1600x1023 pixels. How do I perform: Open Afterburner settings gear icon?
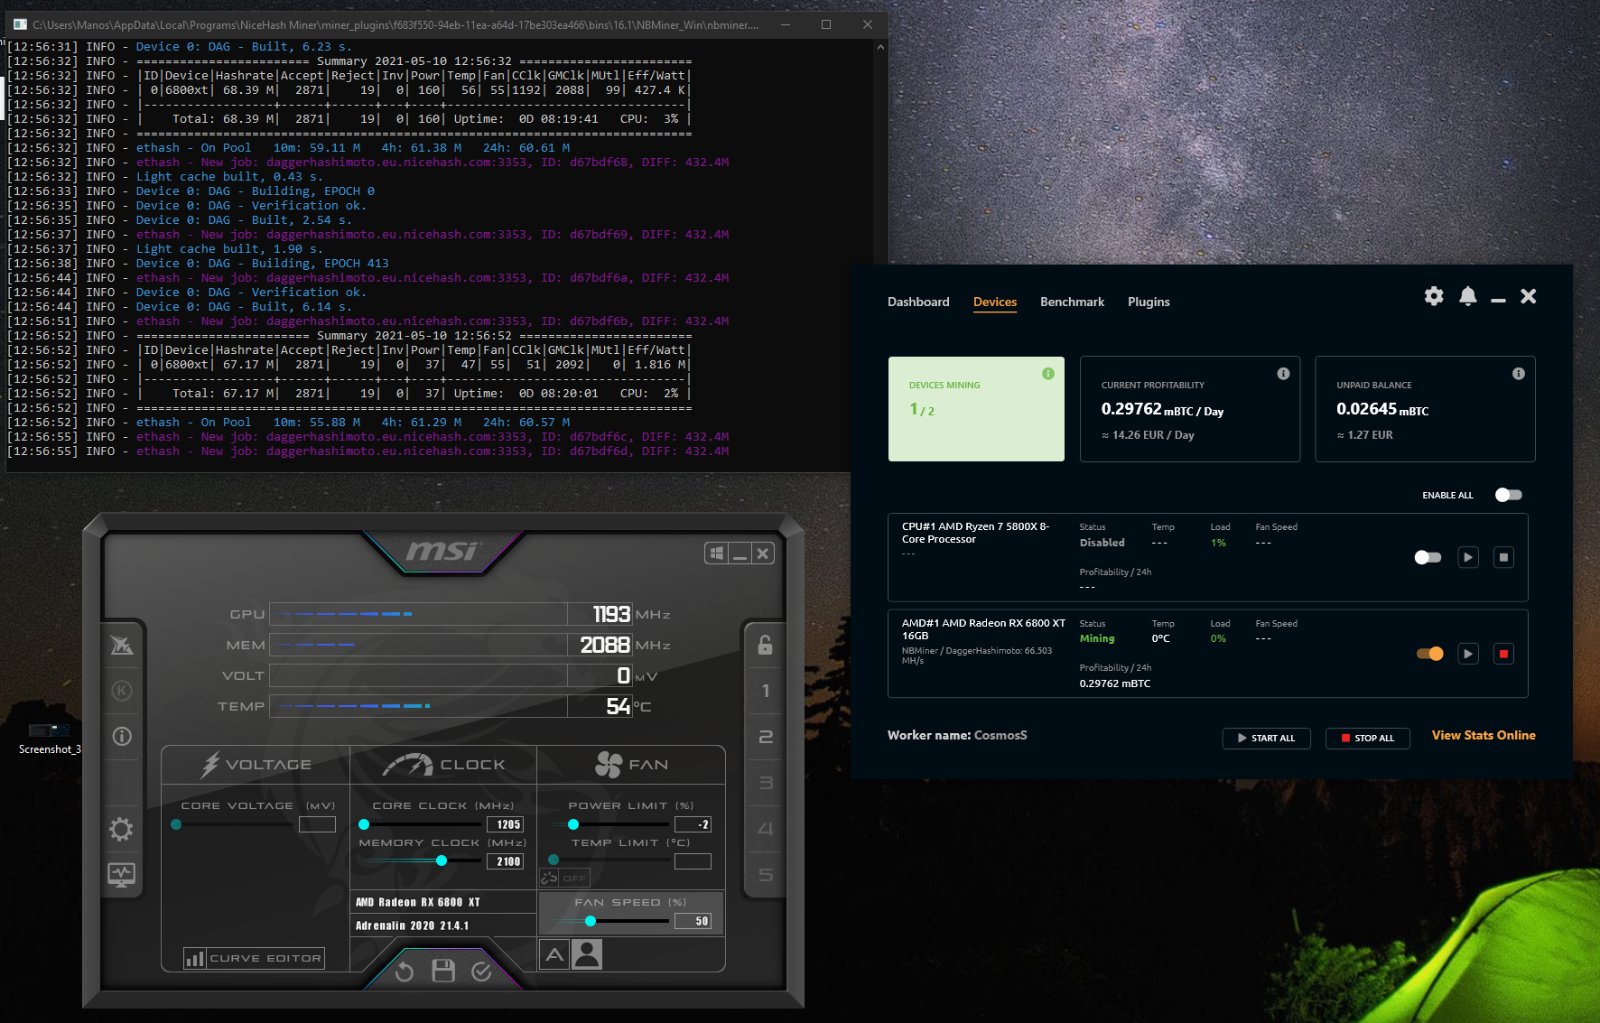click(121, 828)
